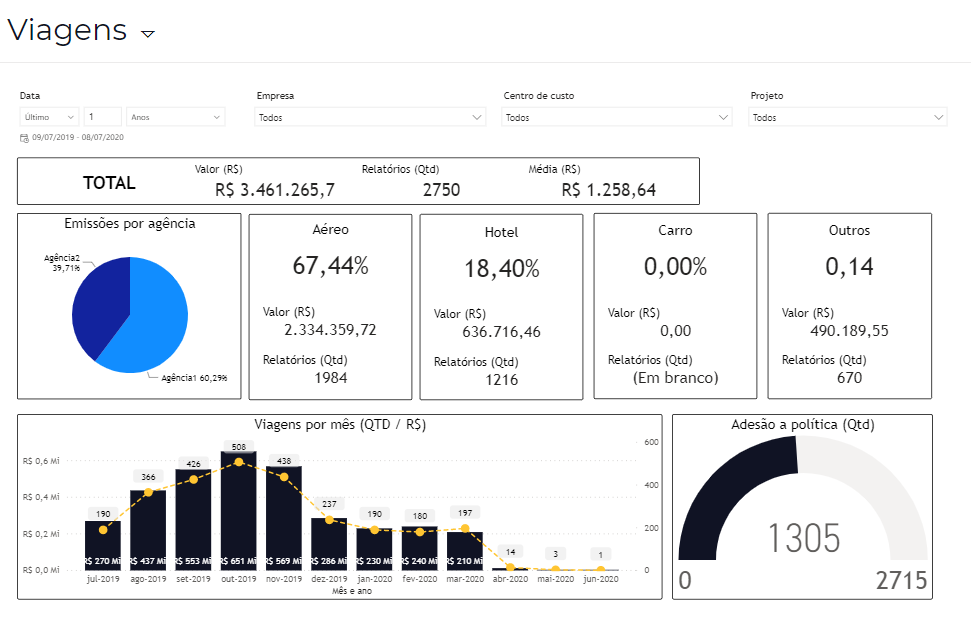Click the jul-2019 bar in Viagens por mês

point(103,545)
